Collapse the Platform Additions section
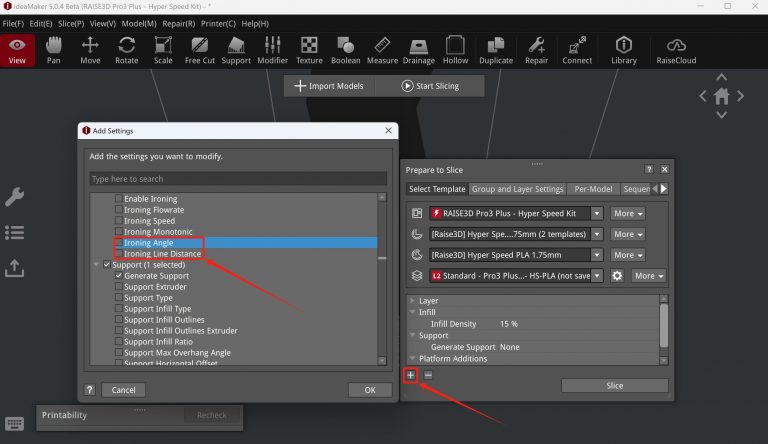The height and width of the screenshot is (444, 768). [412, 358]
